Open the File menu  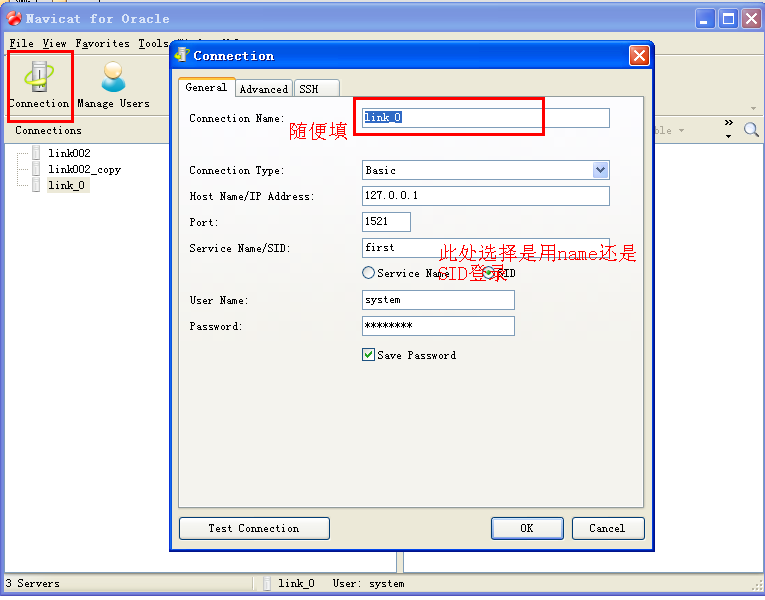21,43
